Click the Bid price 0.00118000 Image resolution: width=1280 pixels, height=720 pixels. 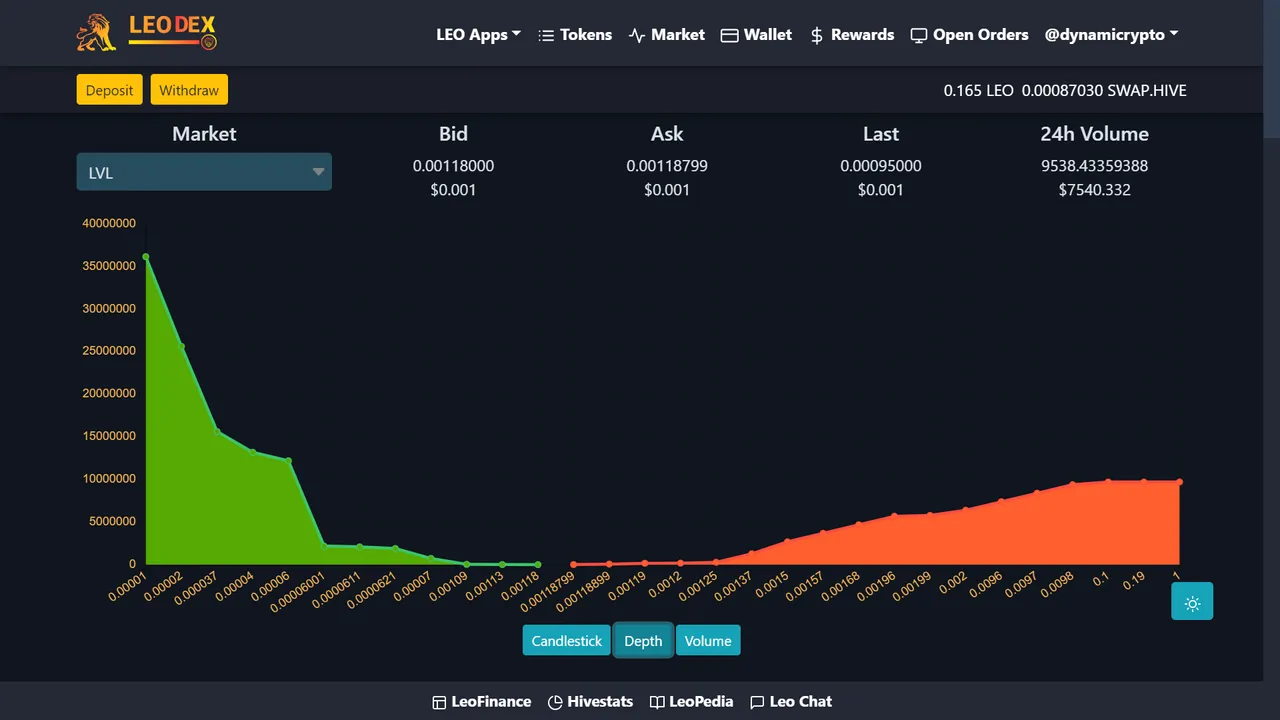pos(453,166)
